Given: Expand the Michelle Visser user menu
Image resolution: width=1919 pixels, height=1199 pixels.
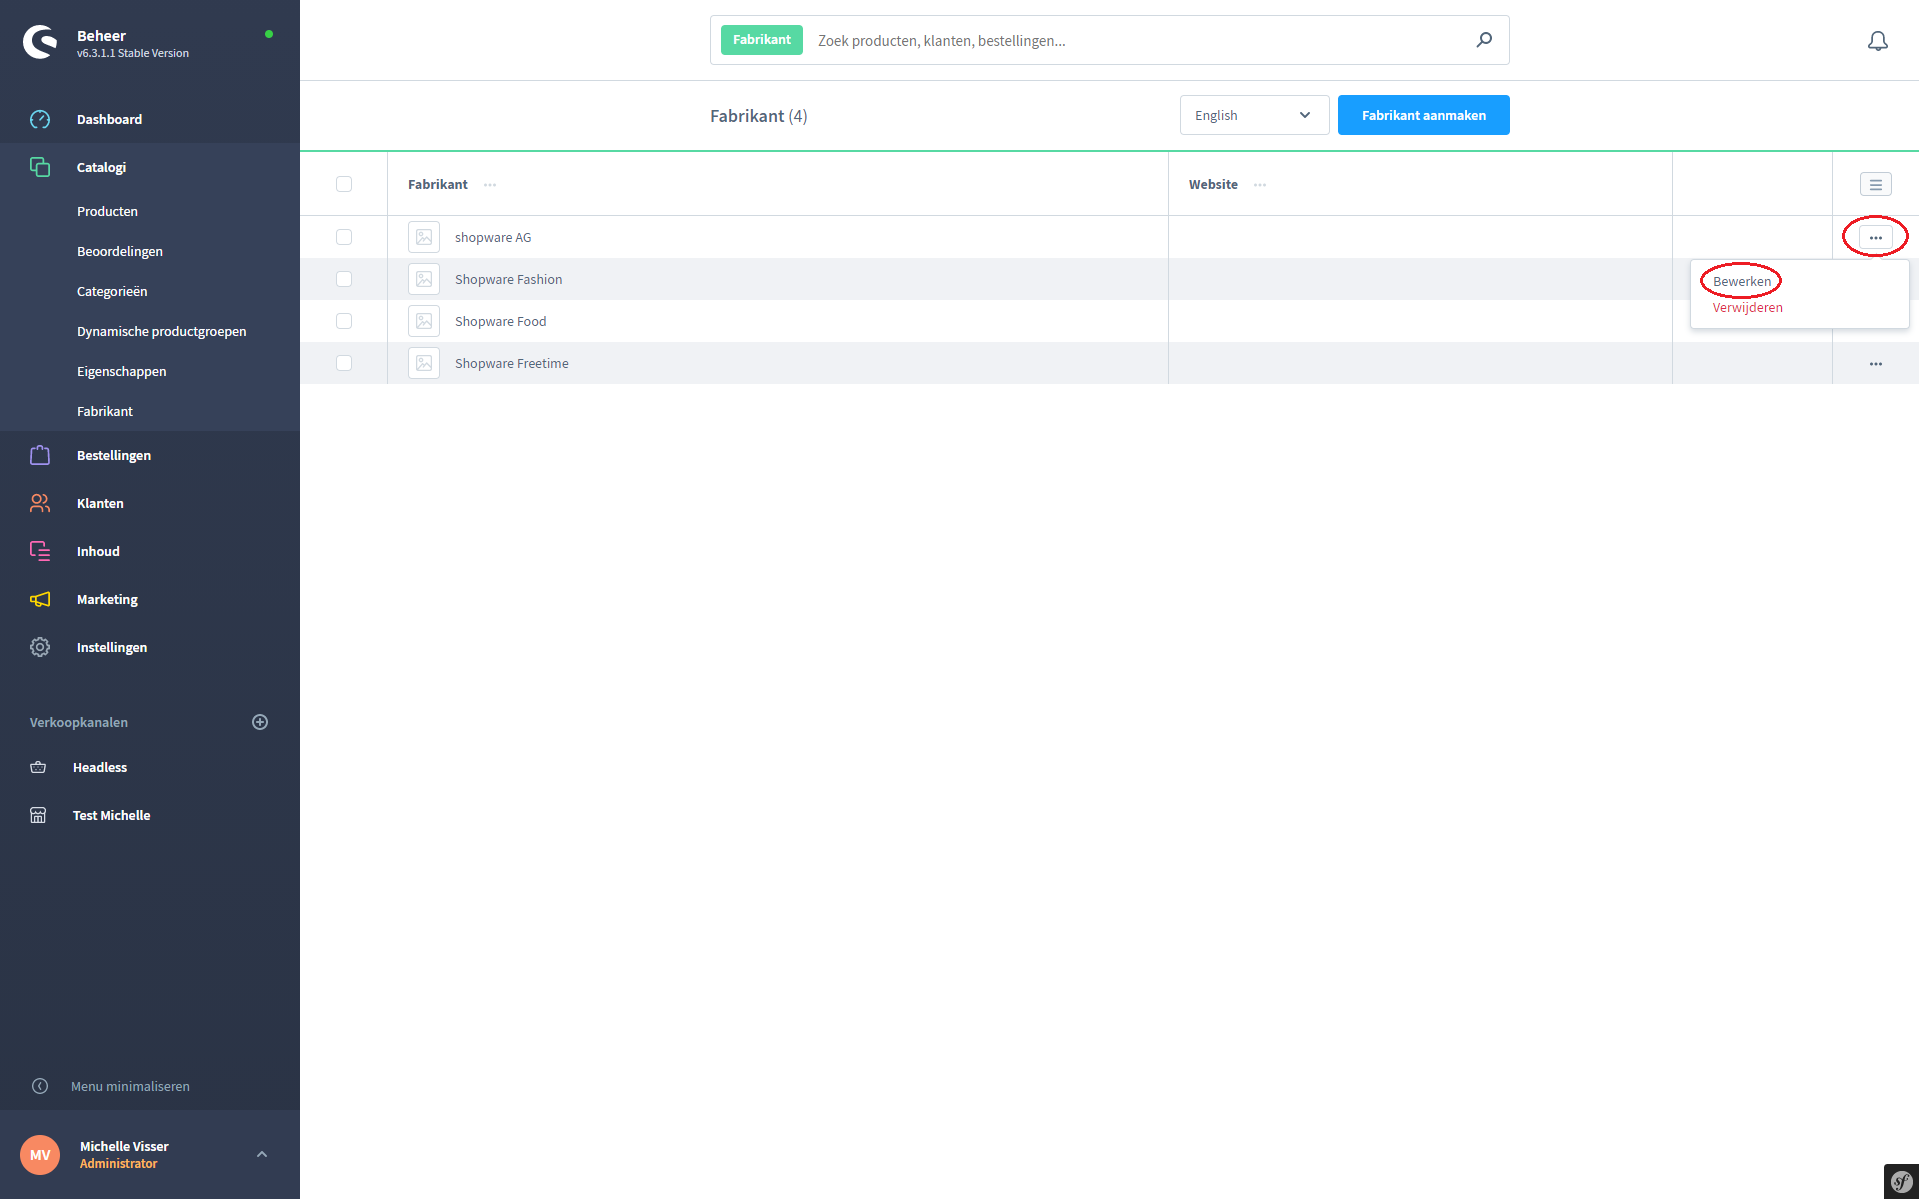Looking at the screenshot, I should pos(261,1154).
